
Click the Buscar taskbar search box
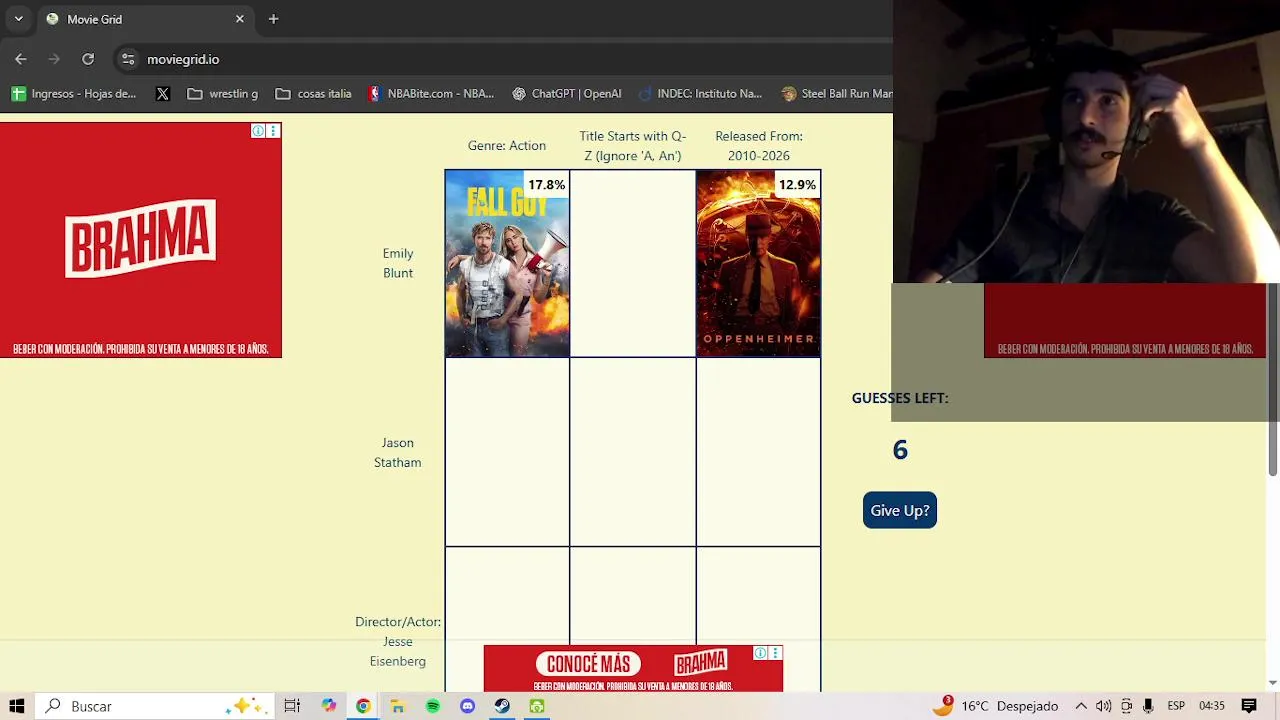click(153, 706)
